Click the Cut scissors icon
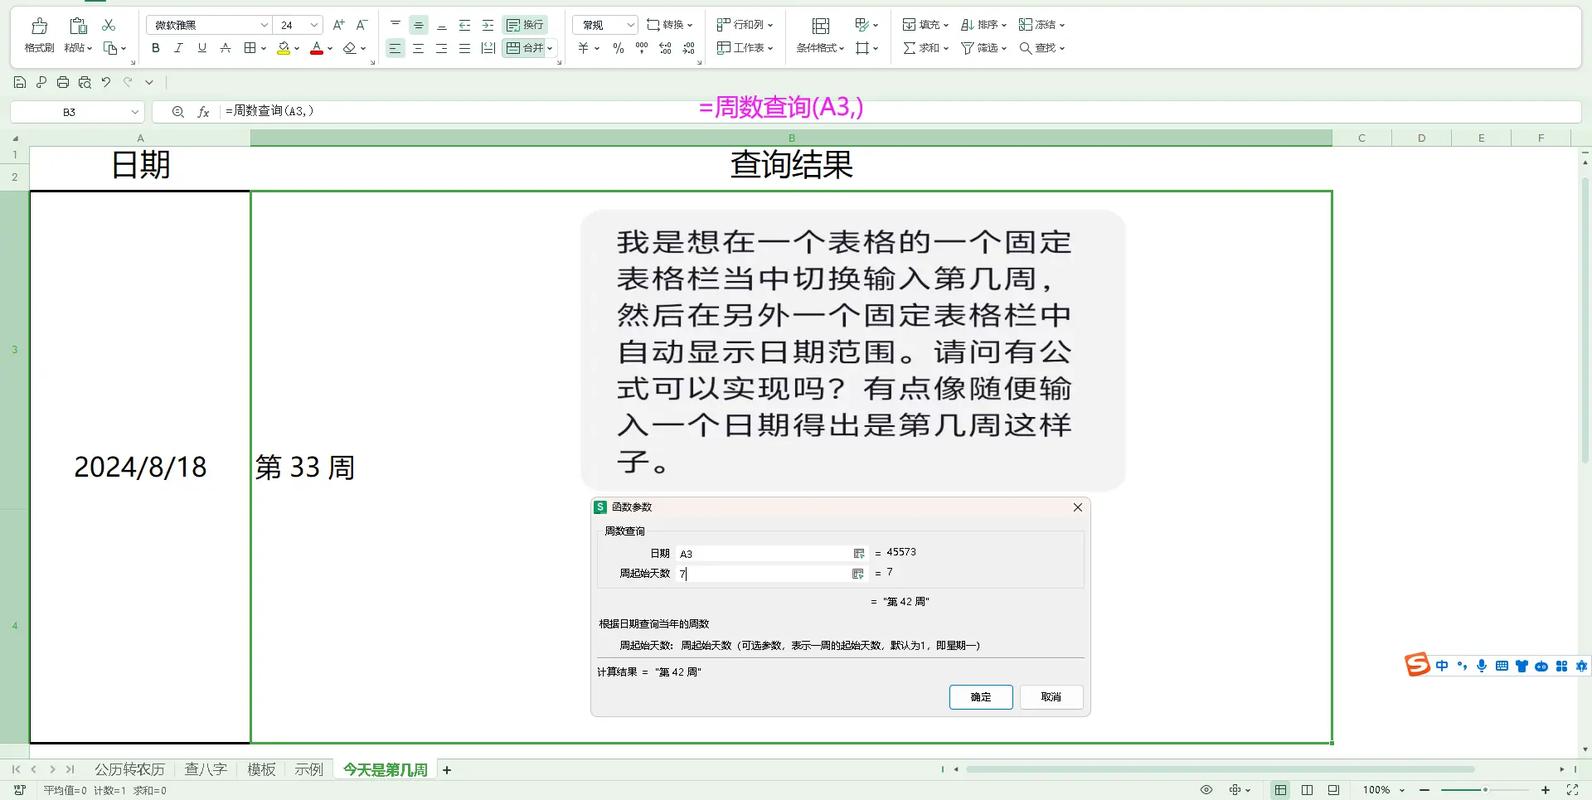The height and width of the screenshot is (800, 1592). [109, 25]
